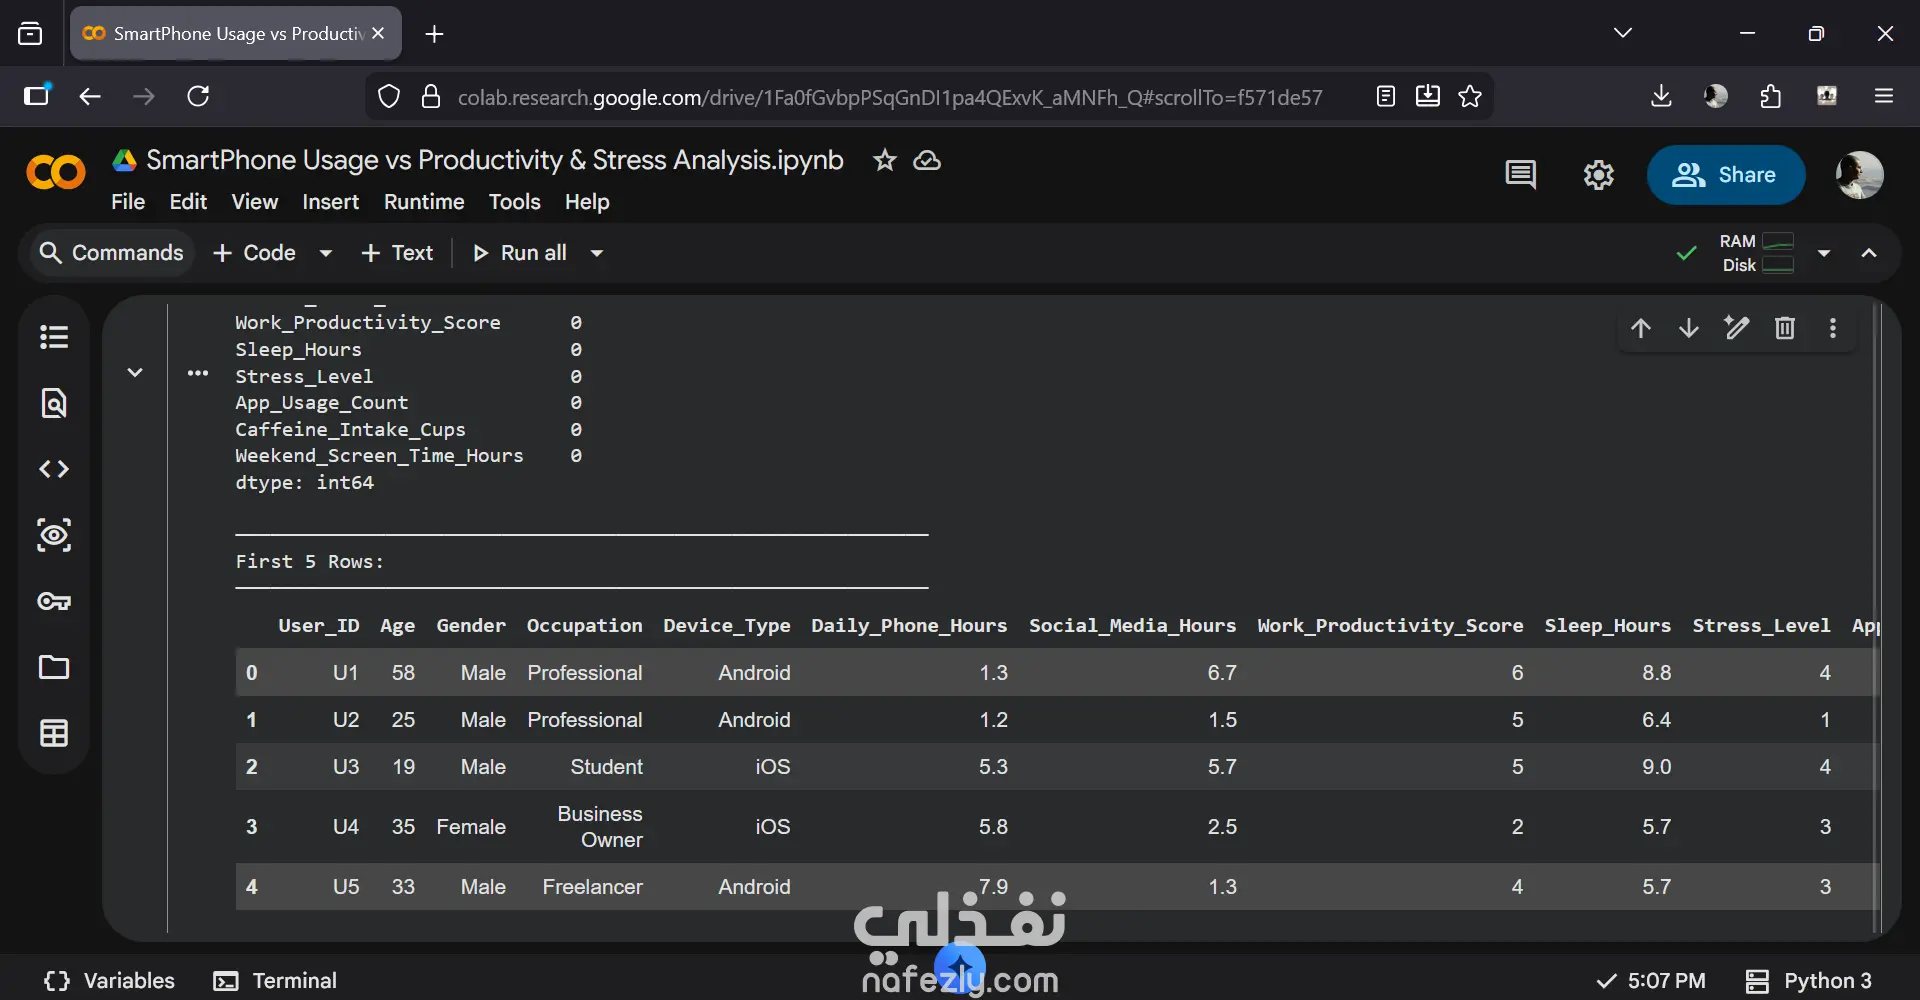Open the Terminal panel at bottom

click(276, 980)
